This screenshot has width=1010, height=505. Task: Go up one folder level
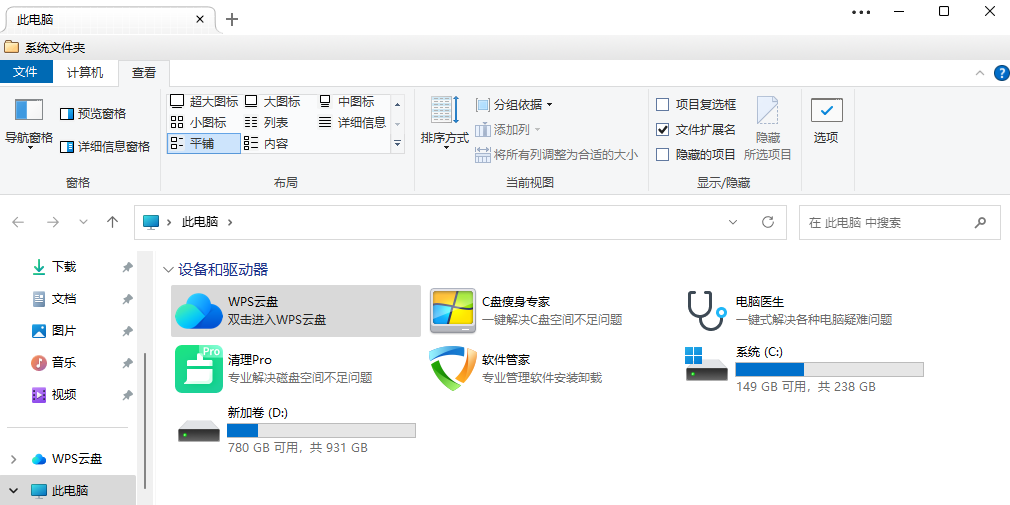(113, 222)
